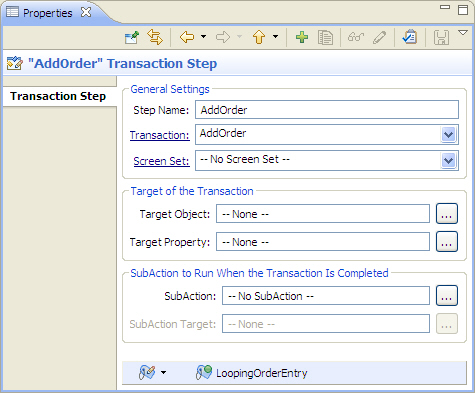Open the forward history dropdown arrow

[239, 36]
